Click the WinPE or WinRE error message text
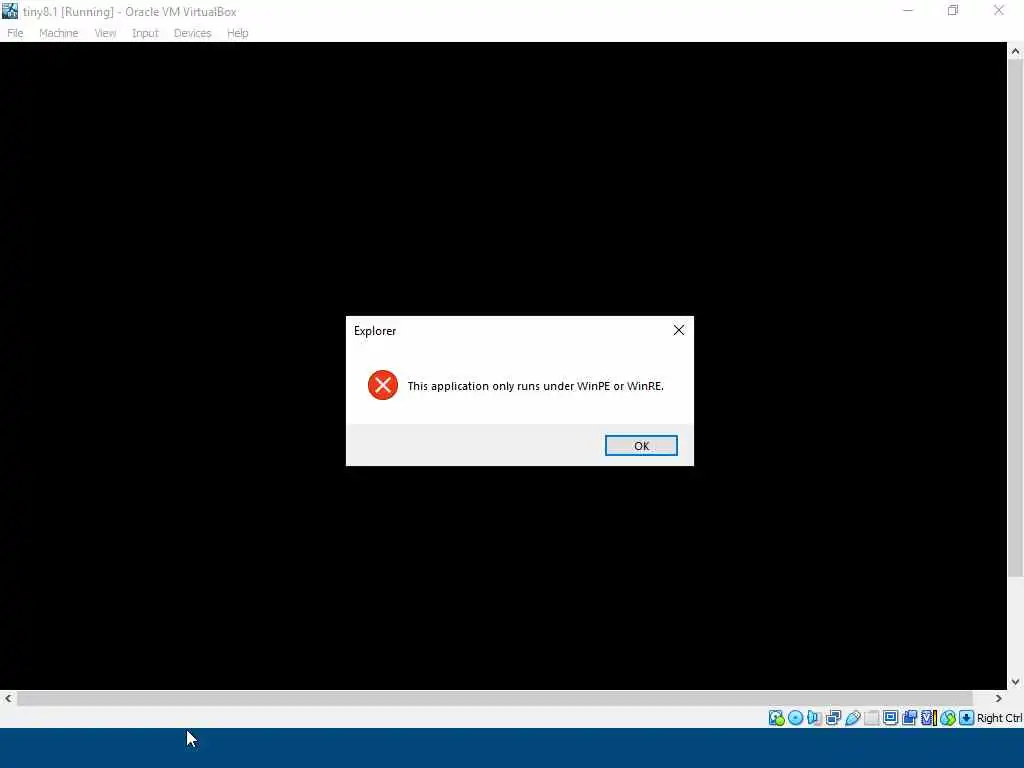The image size is (1024, 768). (536, 386)
